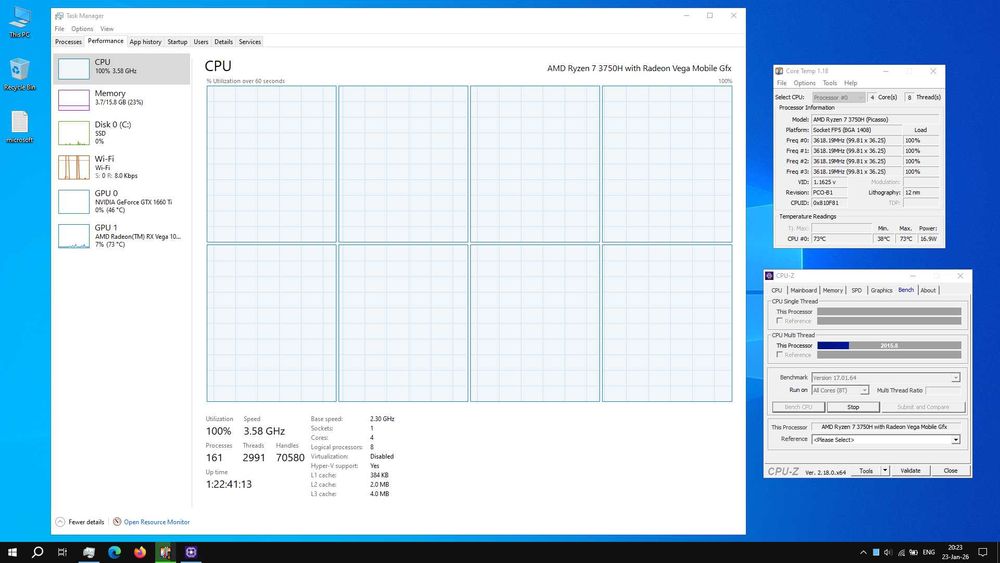Open the SPD tab in CPU-Z
The image size is (1000, 563).
857,290
